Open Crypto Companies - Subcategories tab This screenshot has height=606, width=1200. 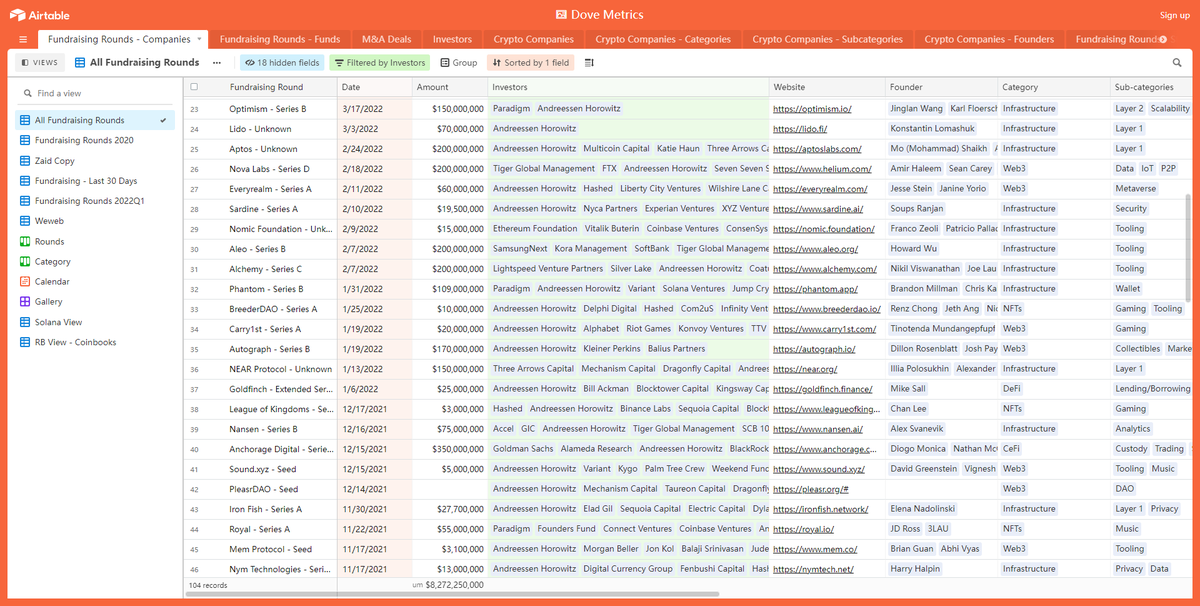click(x=828, y=39)
